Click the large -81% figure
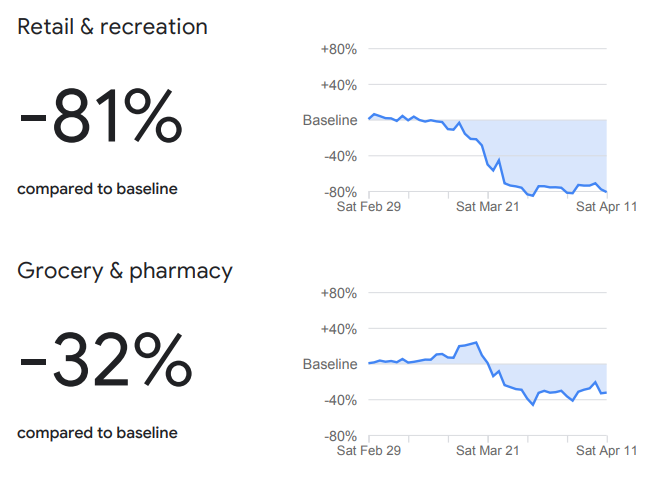The height and width of the screenshot is (481, 662). click(x=100, y=119)
